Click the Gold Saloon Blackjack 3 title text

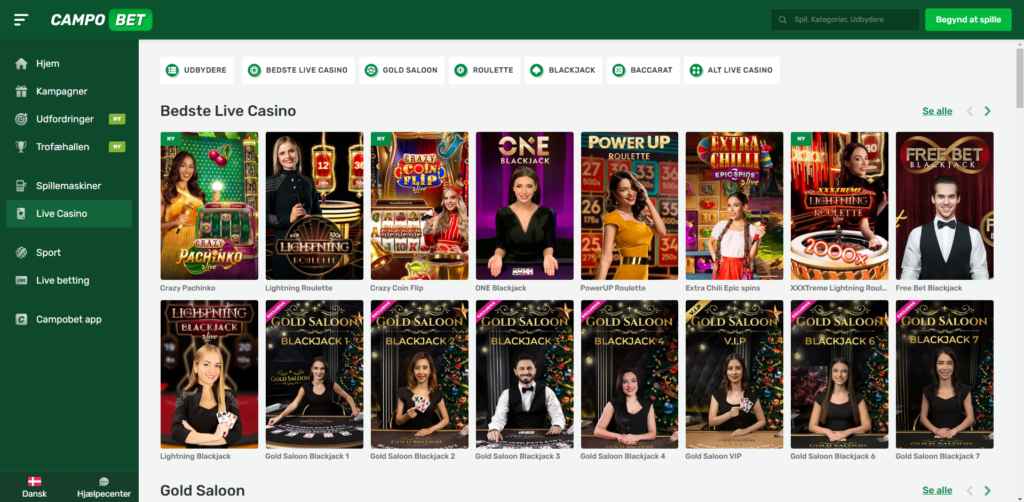[518, 456]
